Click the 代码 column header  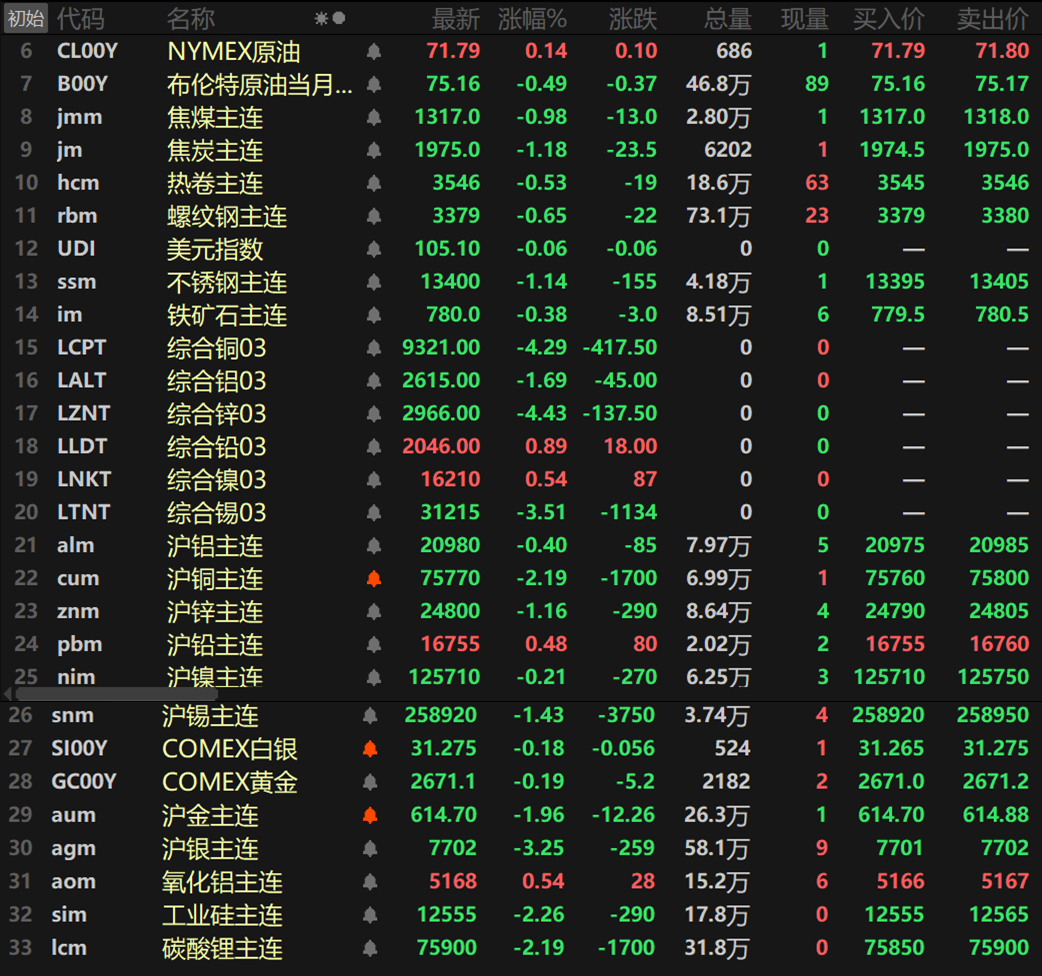coord(79,18)
